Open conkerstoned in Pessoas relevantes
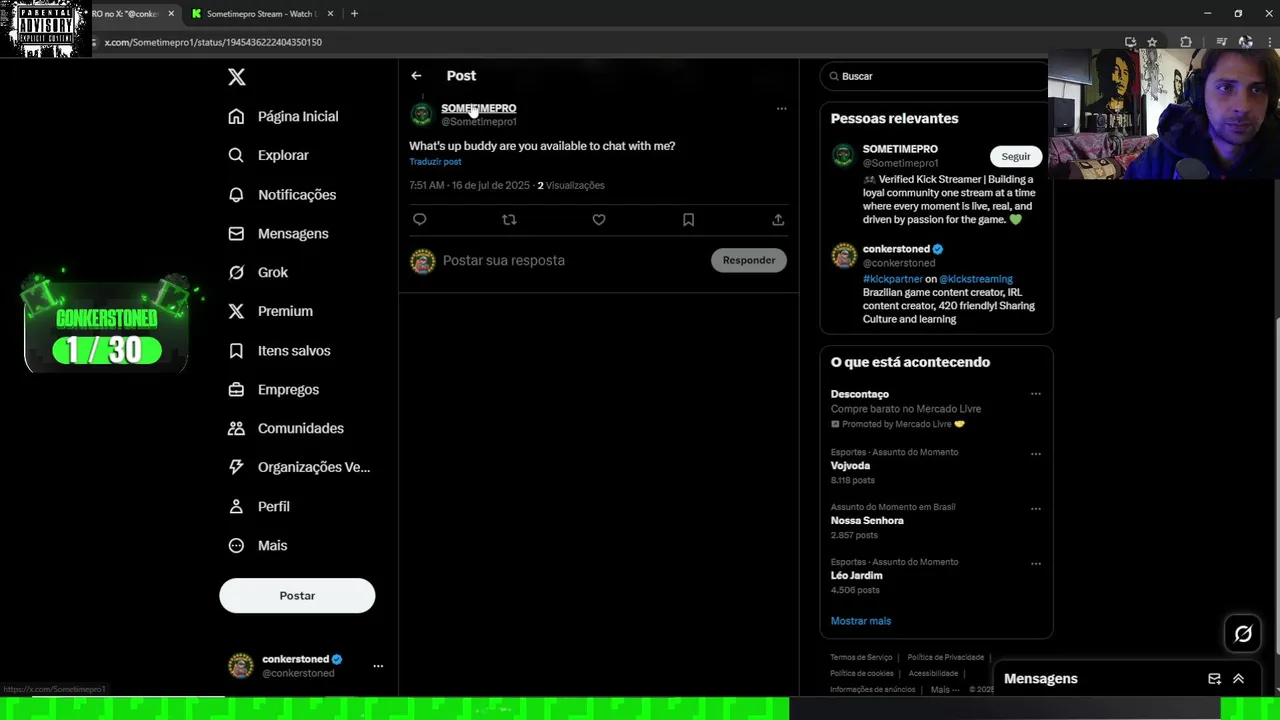 pyautogui.click(x=895, y=249)
